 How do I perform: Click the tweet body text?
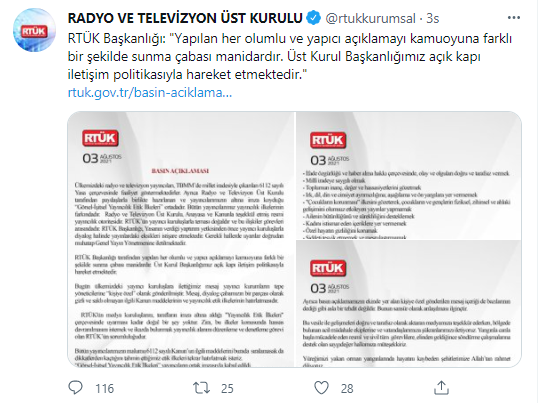pos(290,57)
